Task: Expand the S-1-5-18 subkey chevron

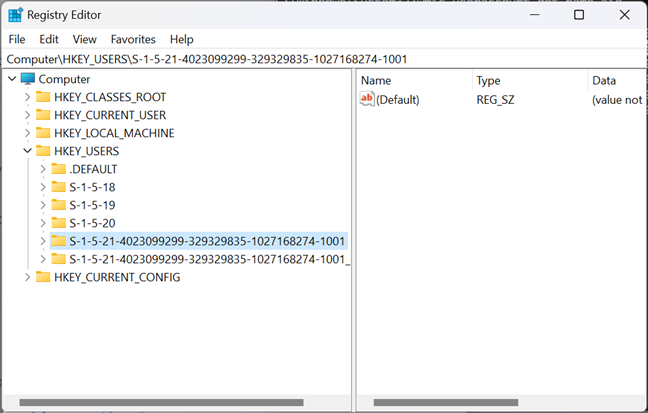Action: (43, 187)
